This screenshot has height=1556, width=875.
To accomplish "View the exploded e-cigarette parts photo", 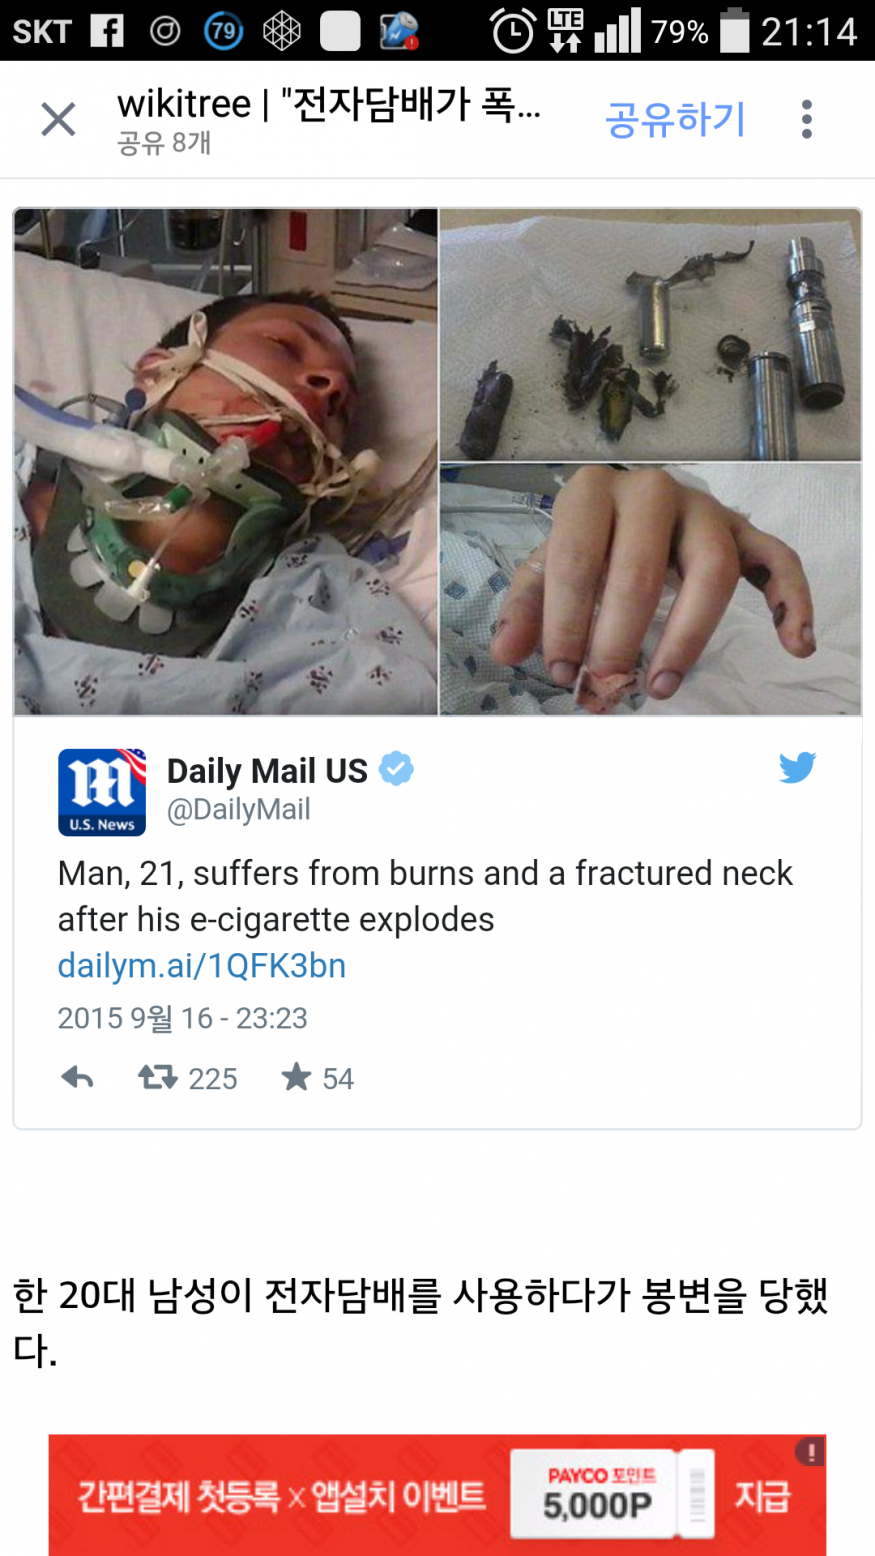I will (650, 334).
